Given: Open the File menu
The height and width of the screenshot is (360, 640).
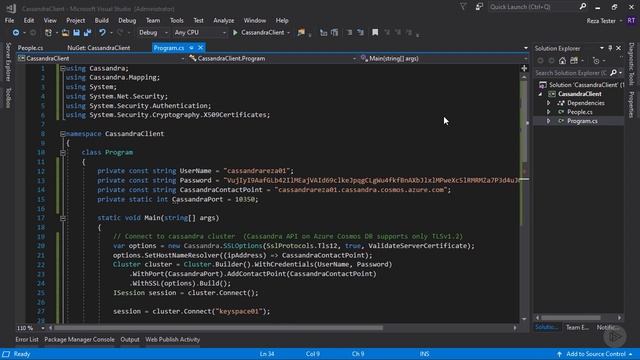Looking at the screenshot, I should pos(9,20).
